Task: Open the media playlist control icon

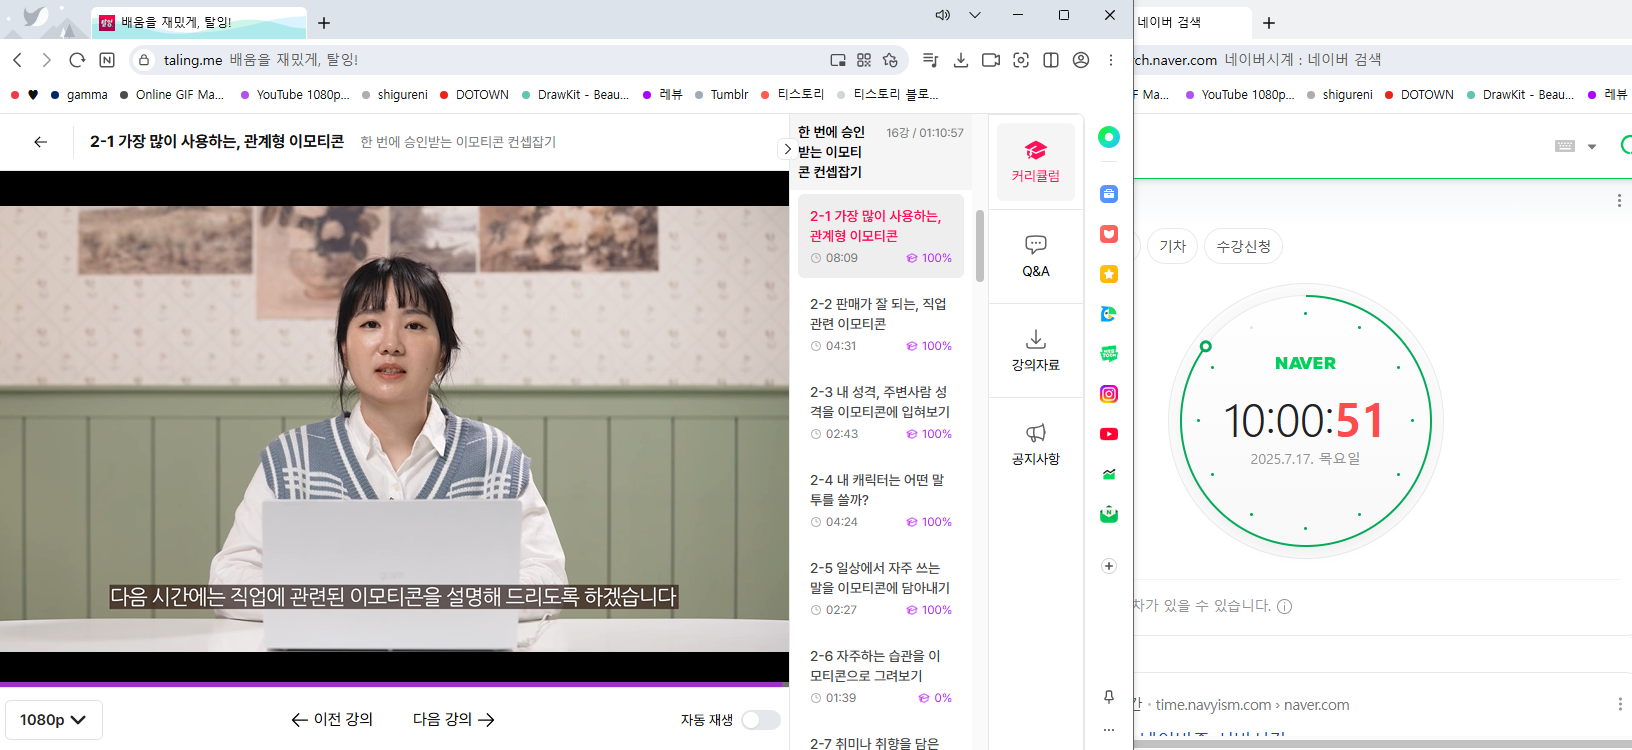Action: coord(931,60)
